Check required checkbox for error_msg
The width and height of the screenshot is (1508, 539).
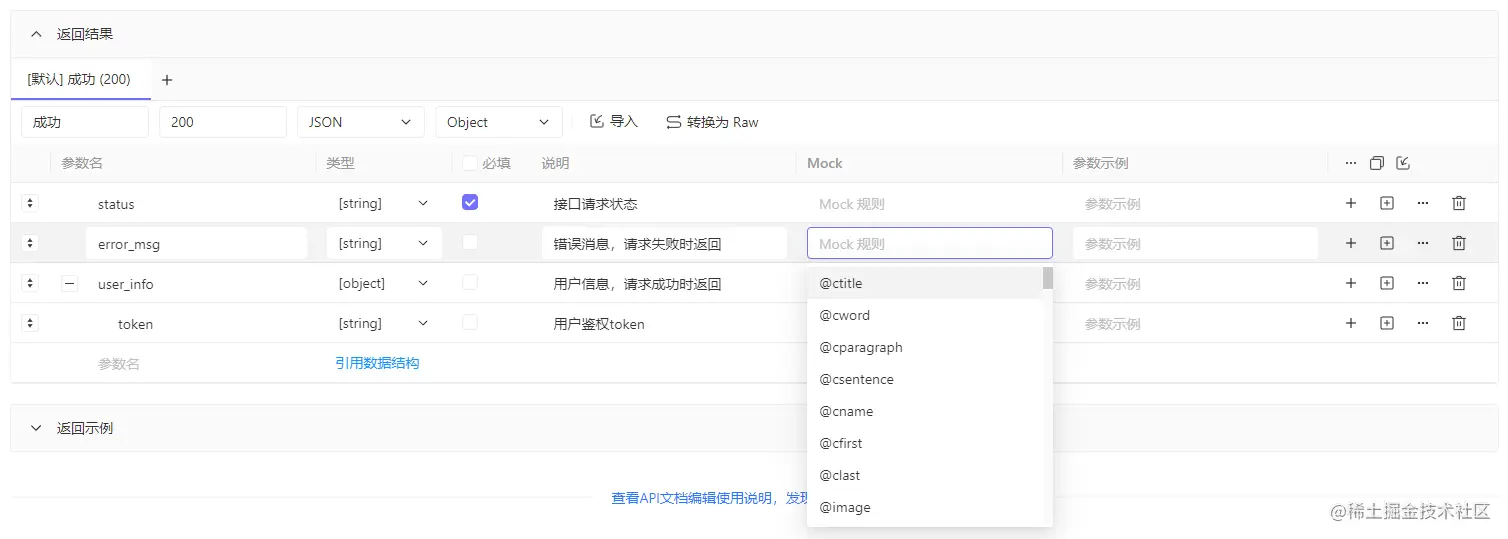coord(470,242)
